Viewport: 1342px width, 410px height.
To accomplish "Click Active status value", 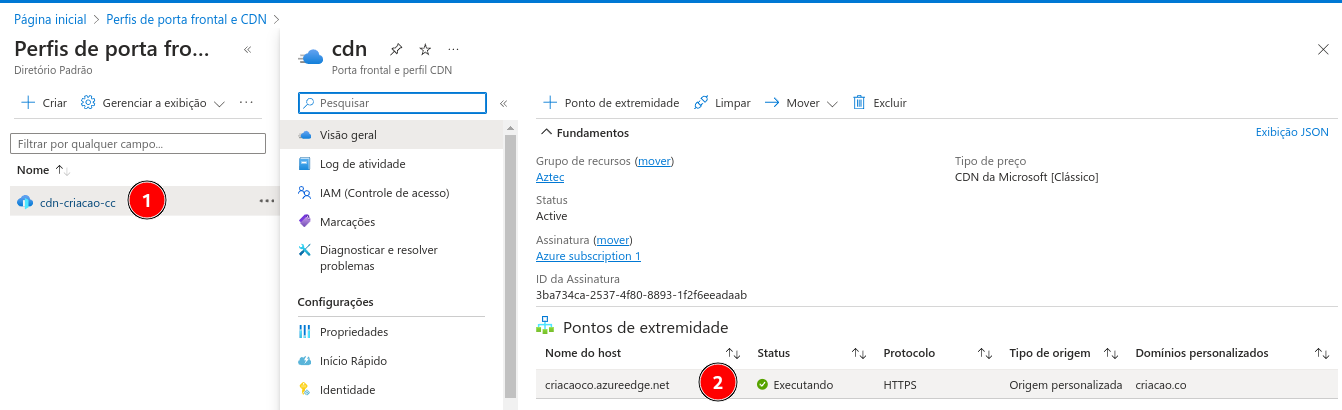I will (552, 216).
